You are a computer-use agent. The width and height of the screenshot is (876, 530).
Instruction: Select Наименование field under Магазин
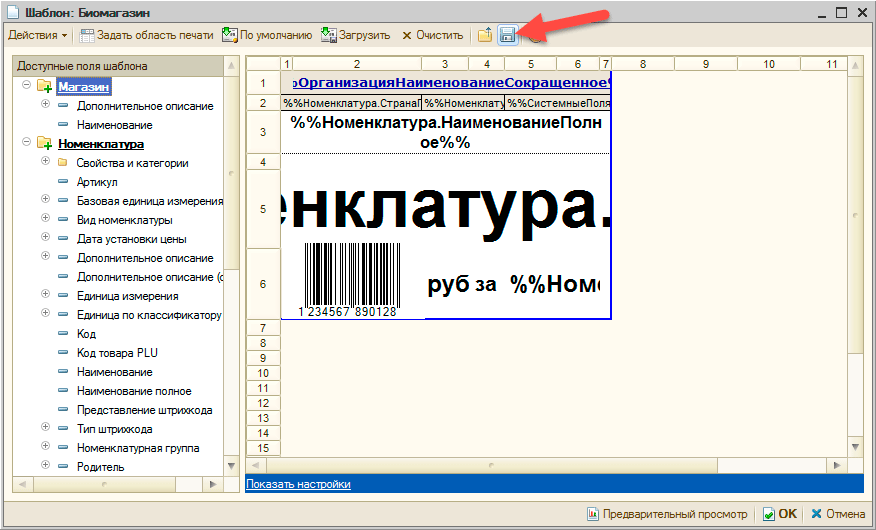click(x=115, y=125)
